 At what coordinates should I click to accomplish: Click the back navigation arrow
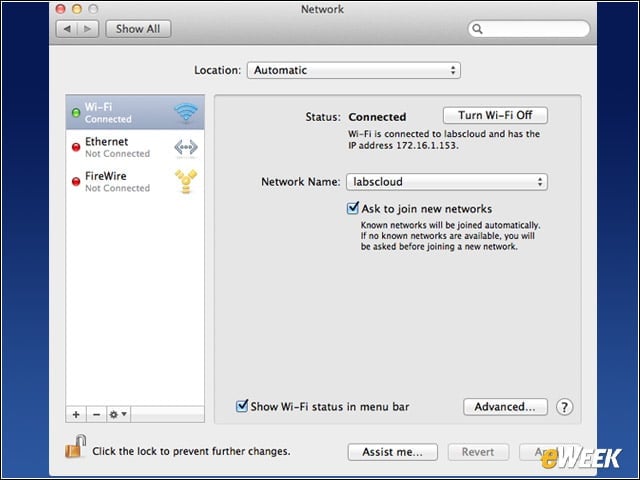click(67, 29)
